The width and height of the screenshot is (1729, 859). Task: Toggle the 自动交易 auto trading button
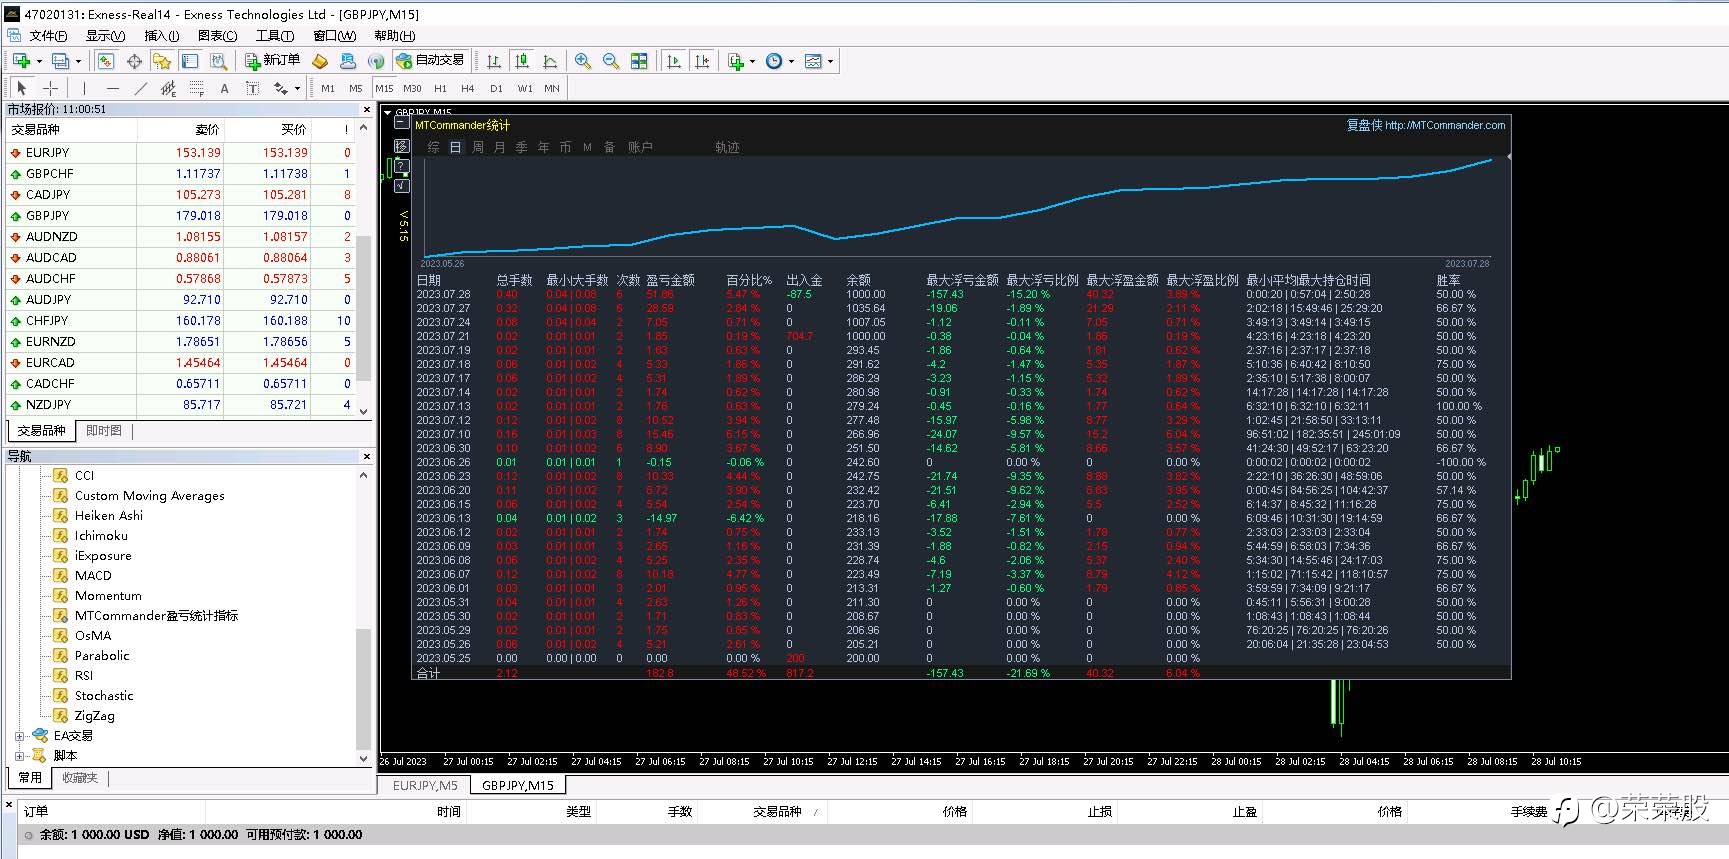point(431,61)
